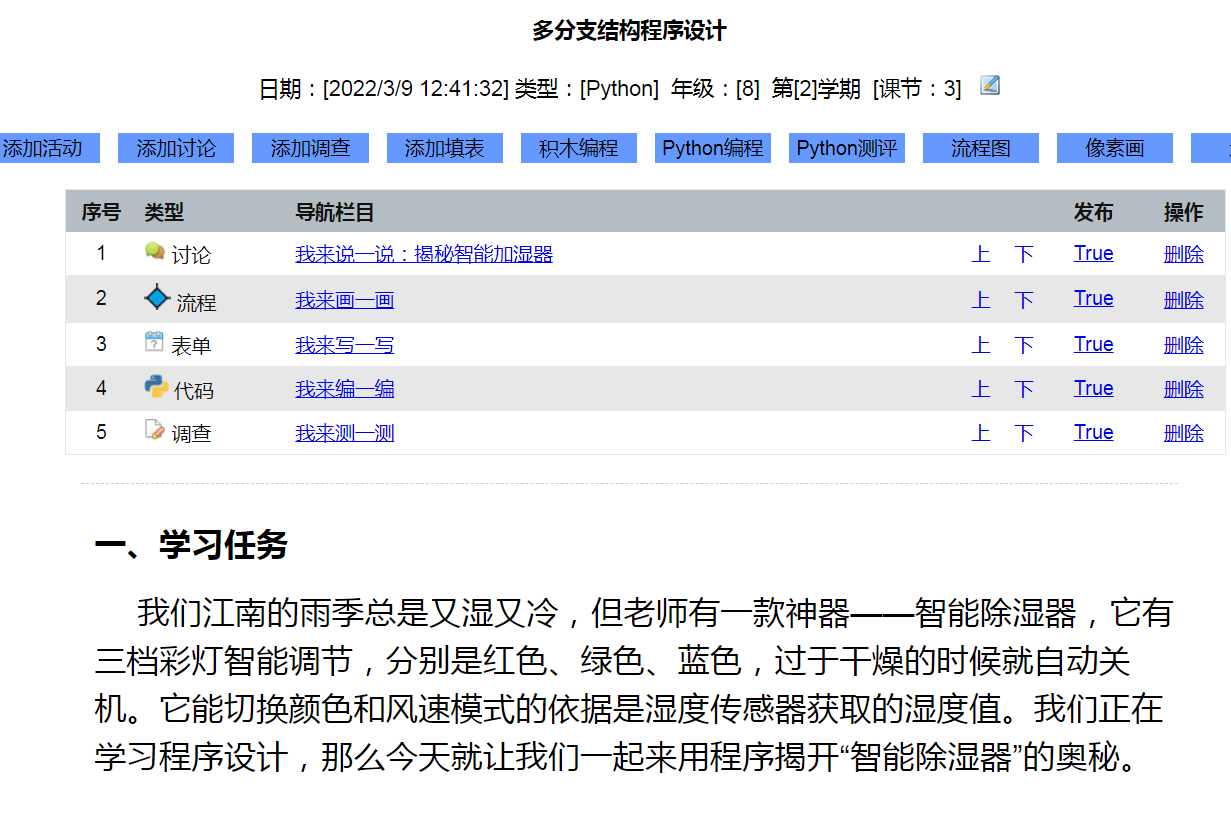This screenshot has height=813, width=1231.
Task: Move 我来画一画 row up with 上
Action: (x=981, y=299)
